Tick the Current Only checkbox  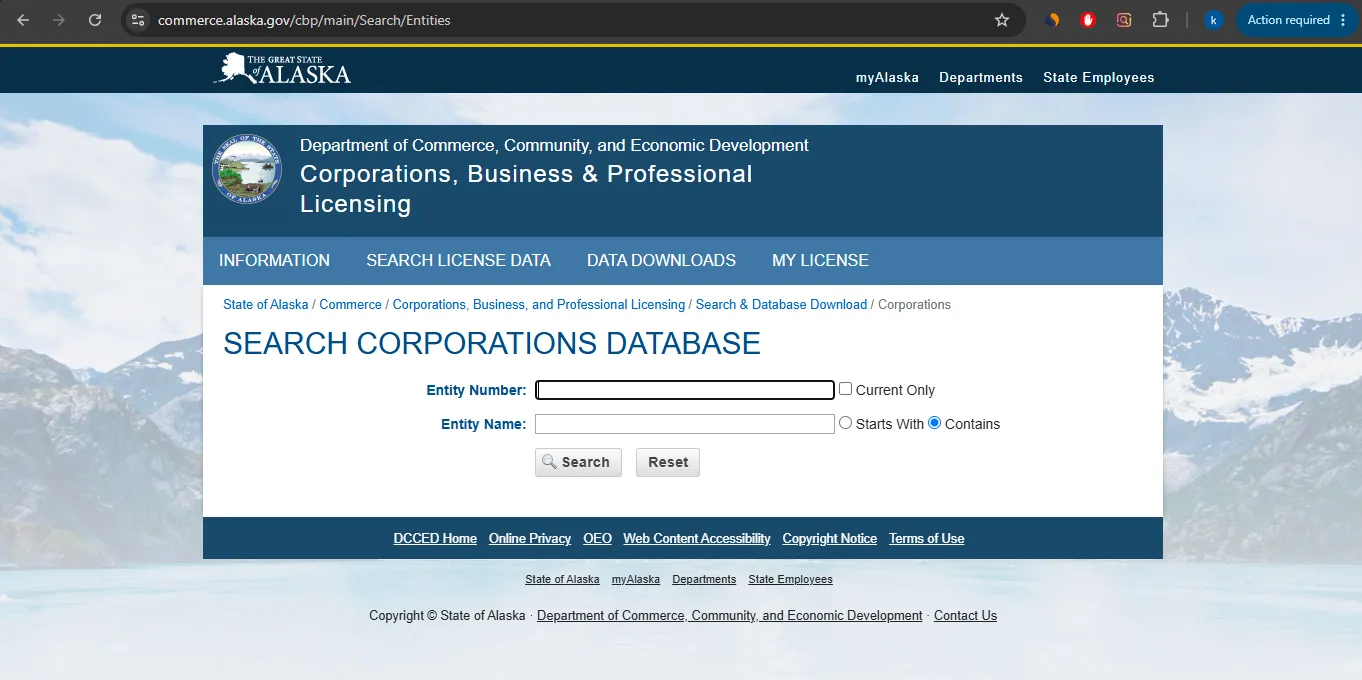[x=845, y=389]
